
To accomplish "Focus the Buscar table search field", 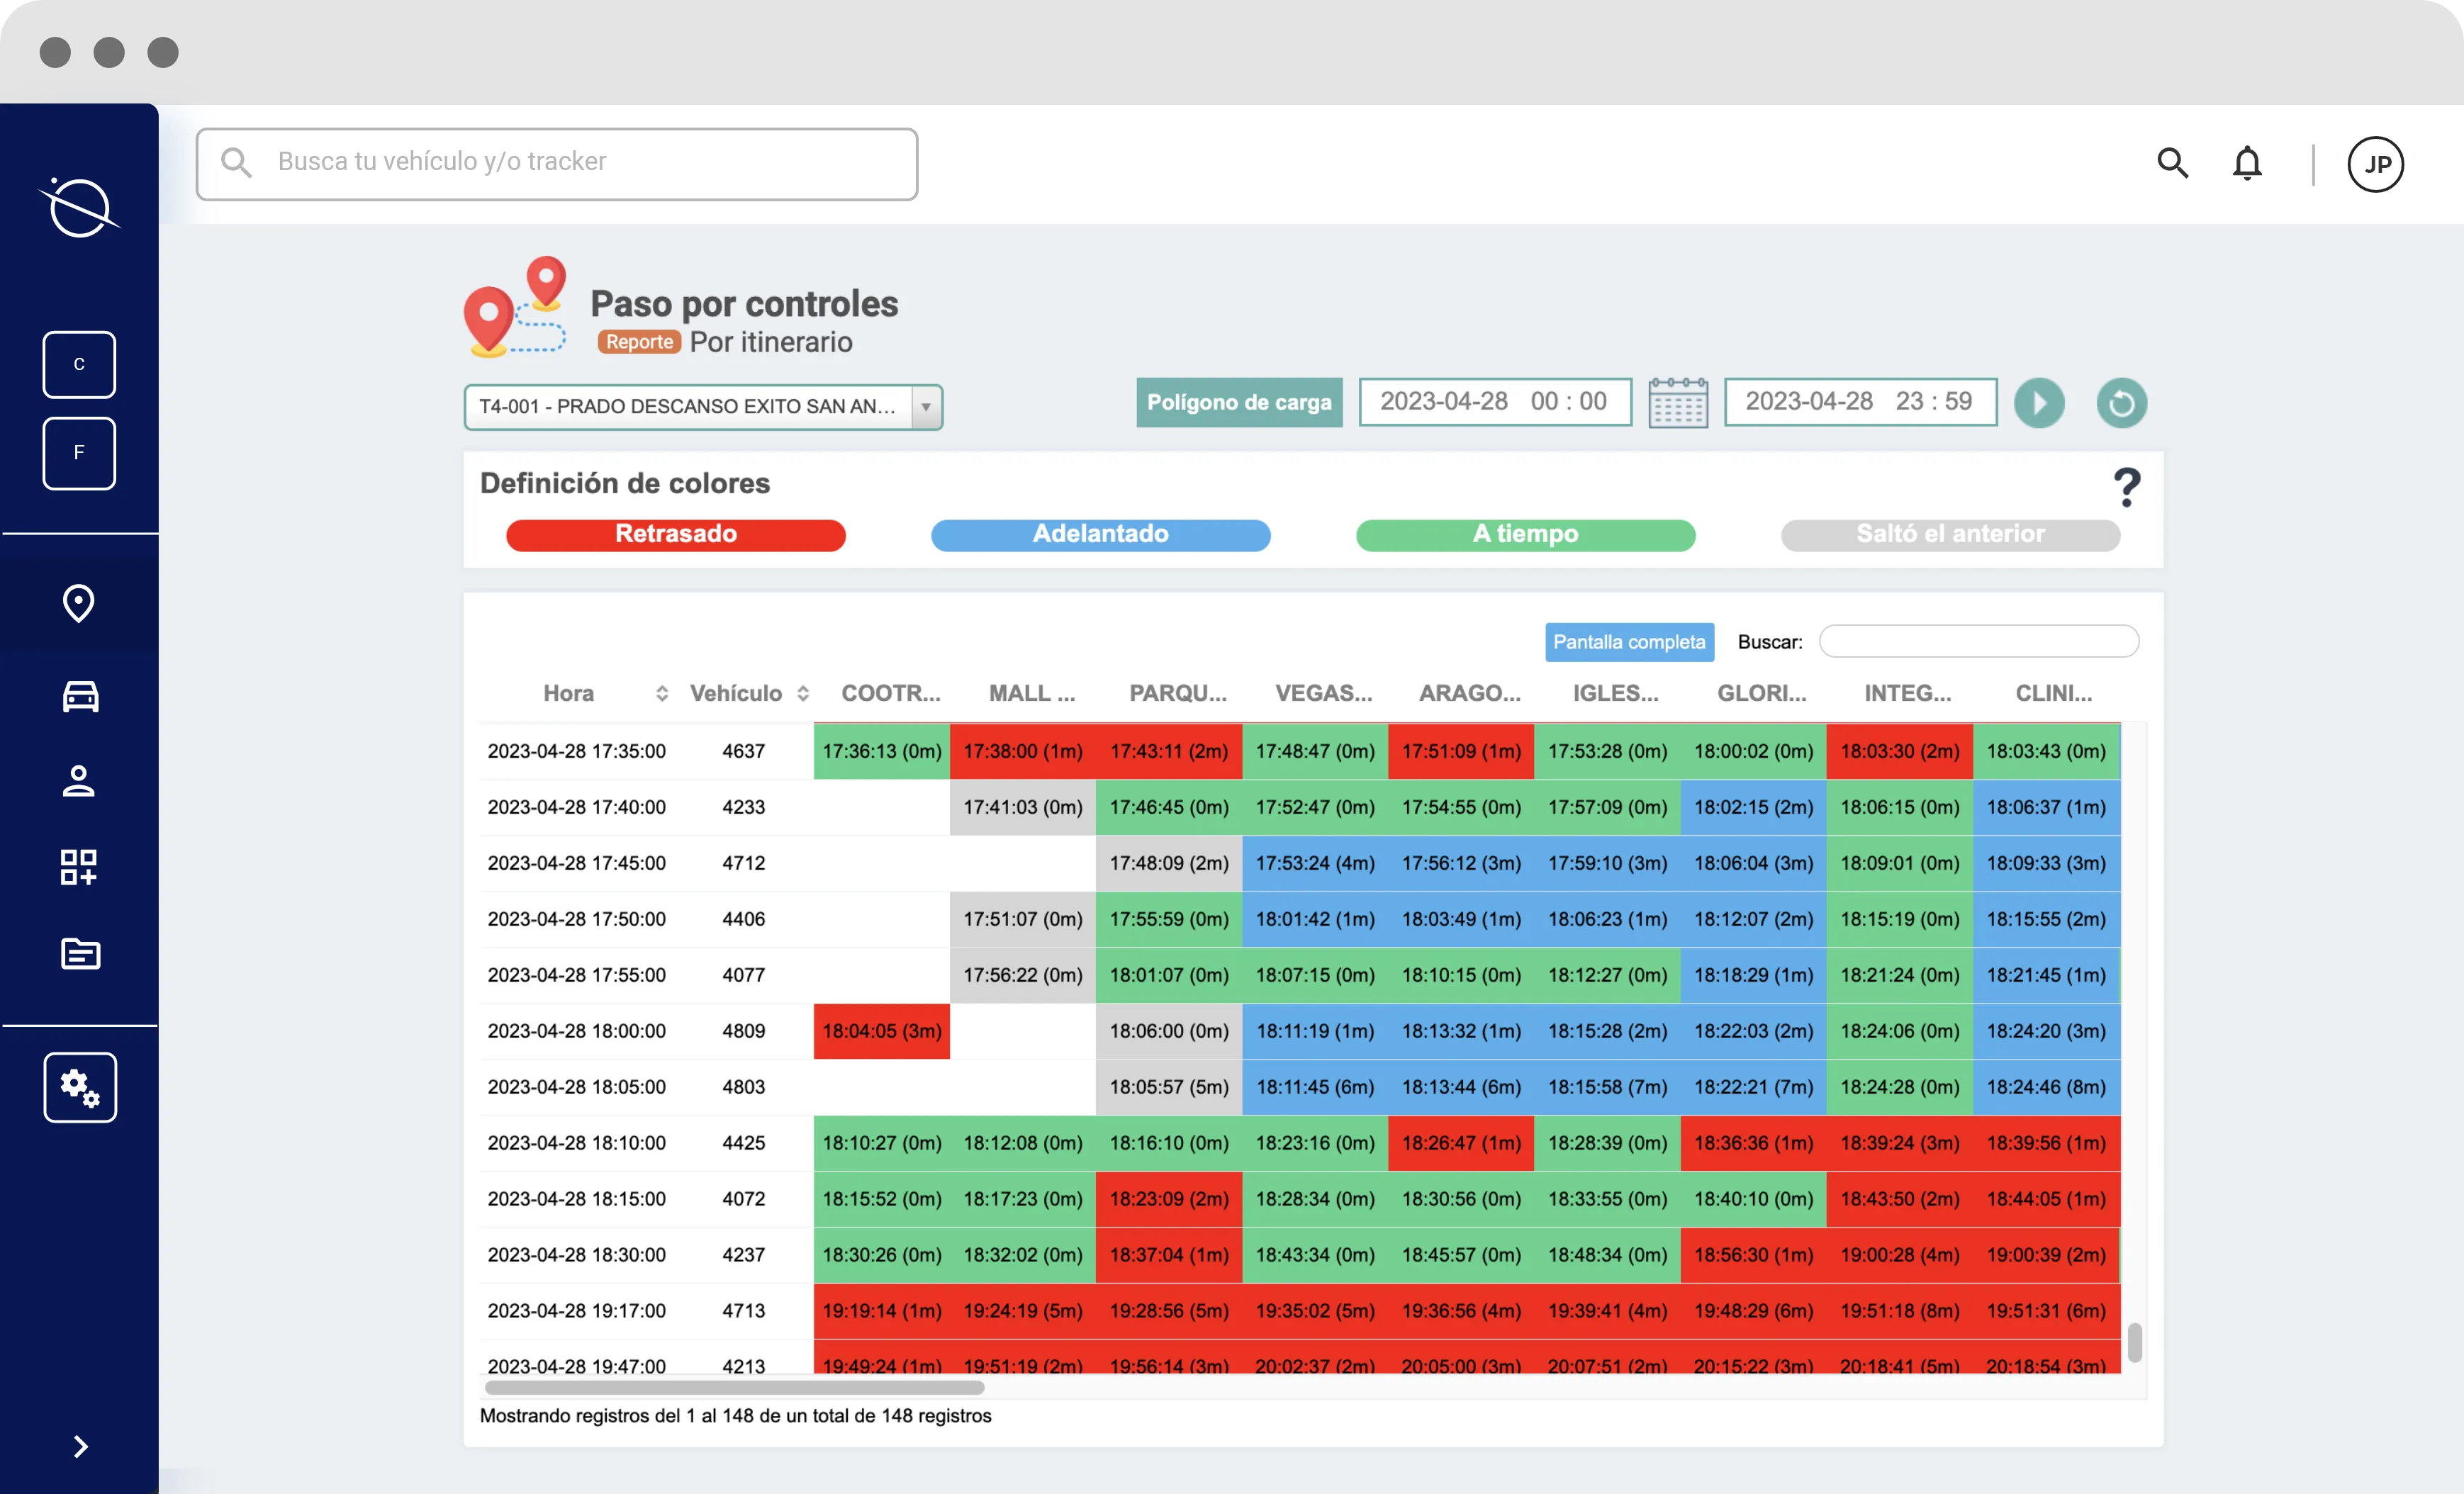I will (1978, 641).
